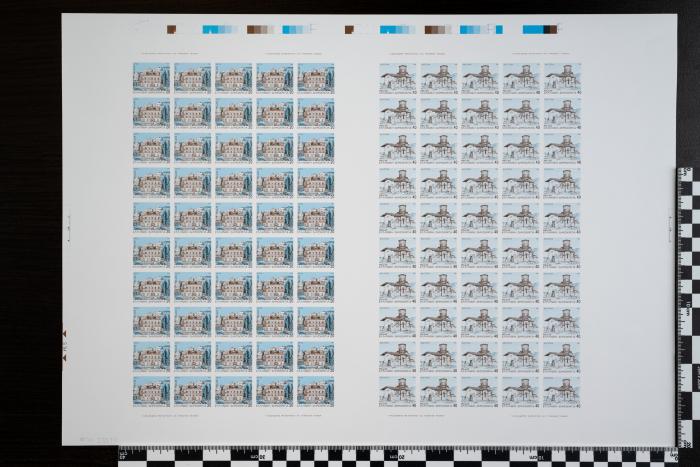Click the checkered scale ruler along the bottom edge
700x467 pixels.
click(x=398, y=457)
